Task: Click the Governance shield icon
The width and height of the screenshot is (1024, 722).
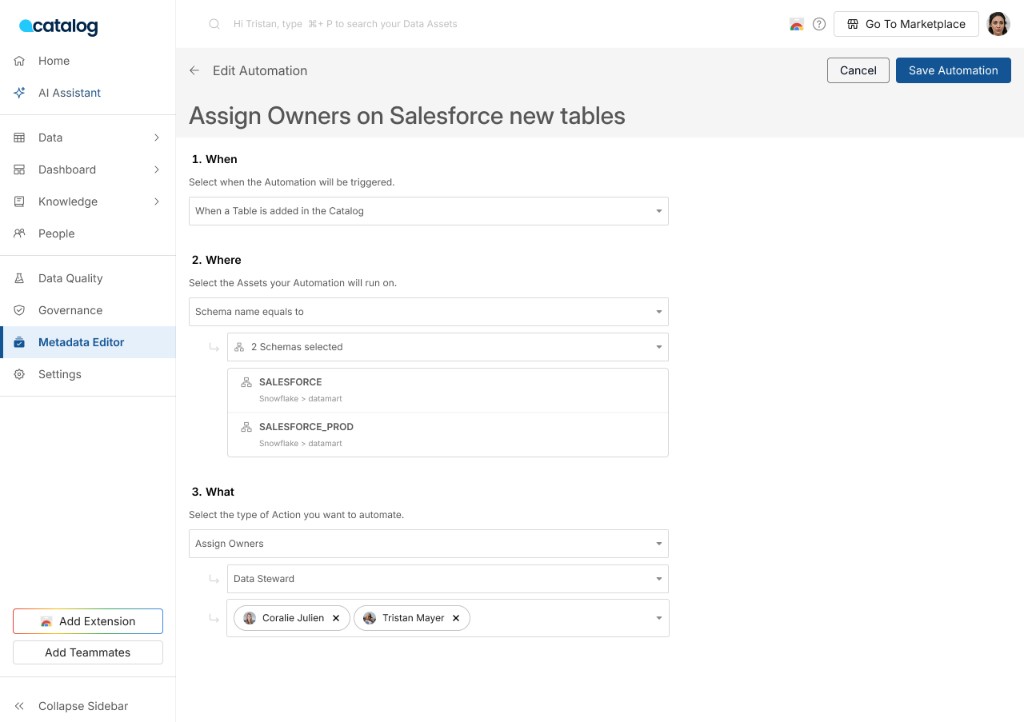Action: point(20,310)
